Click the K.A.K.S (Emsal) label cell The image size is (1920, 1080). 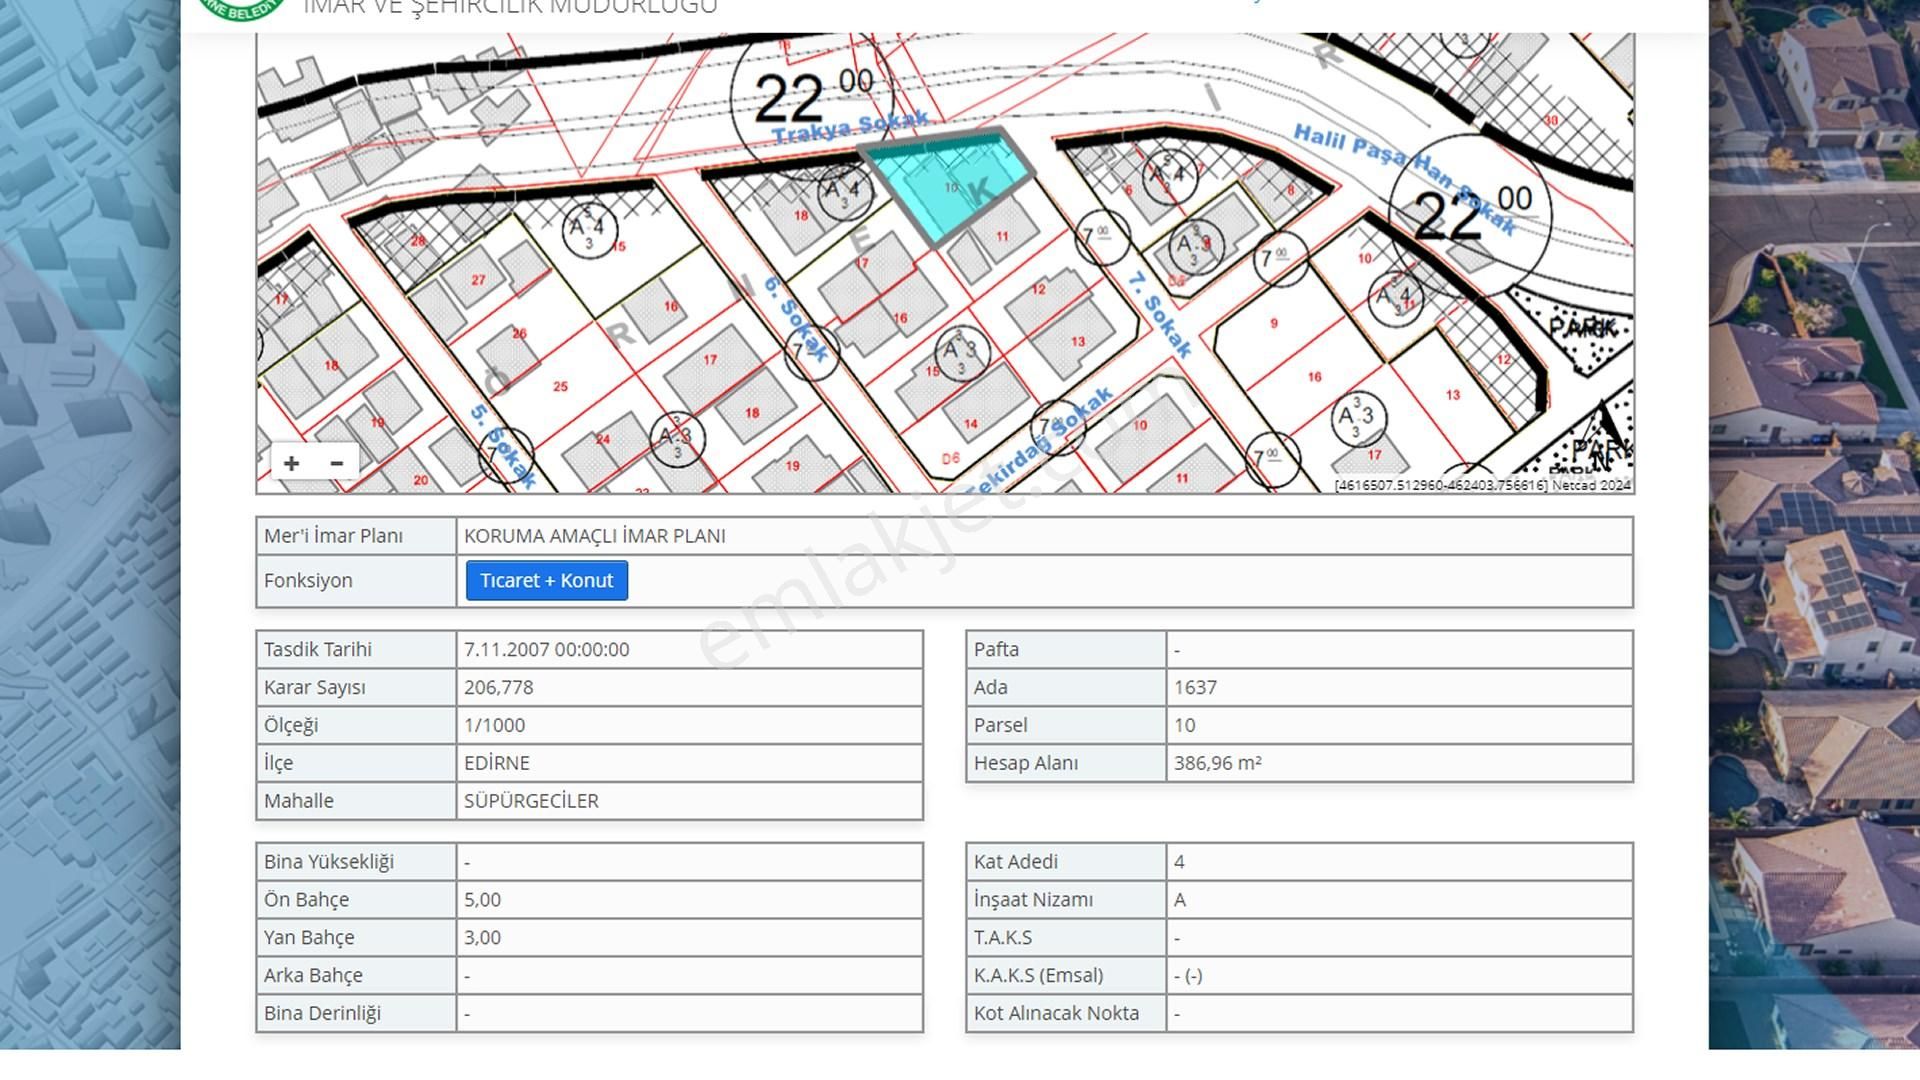point(1066,976)
